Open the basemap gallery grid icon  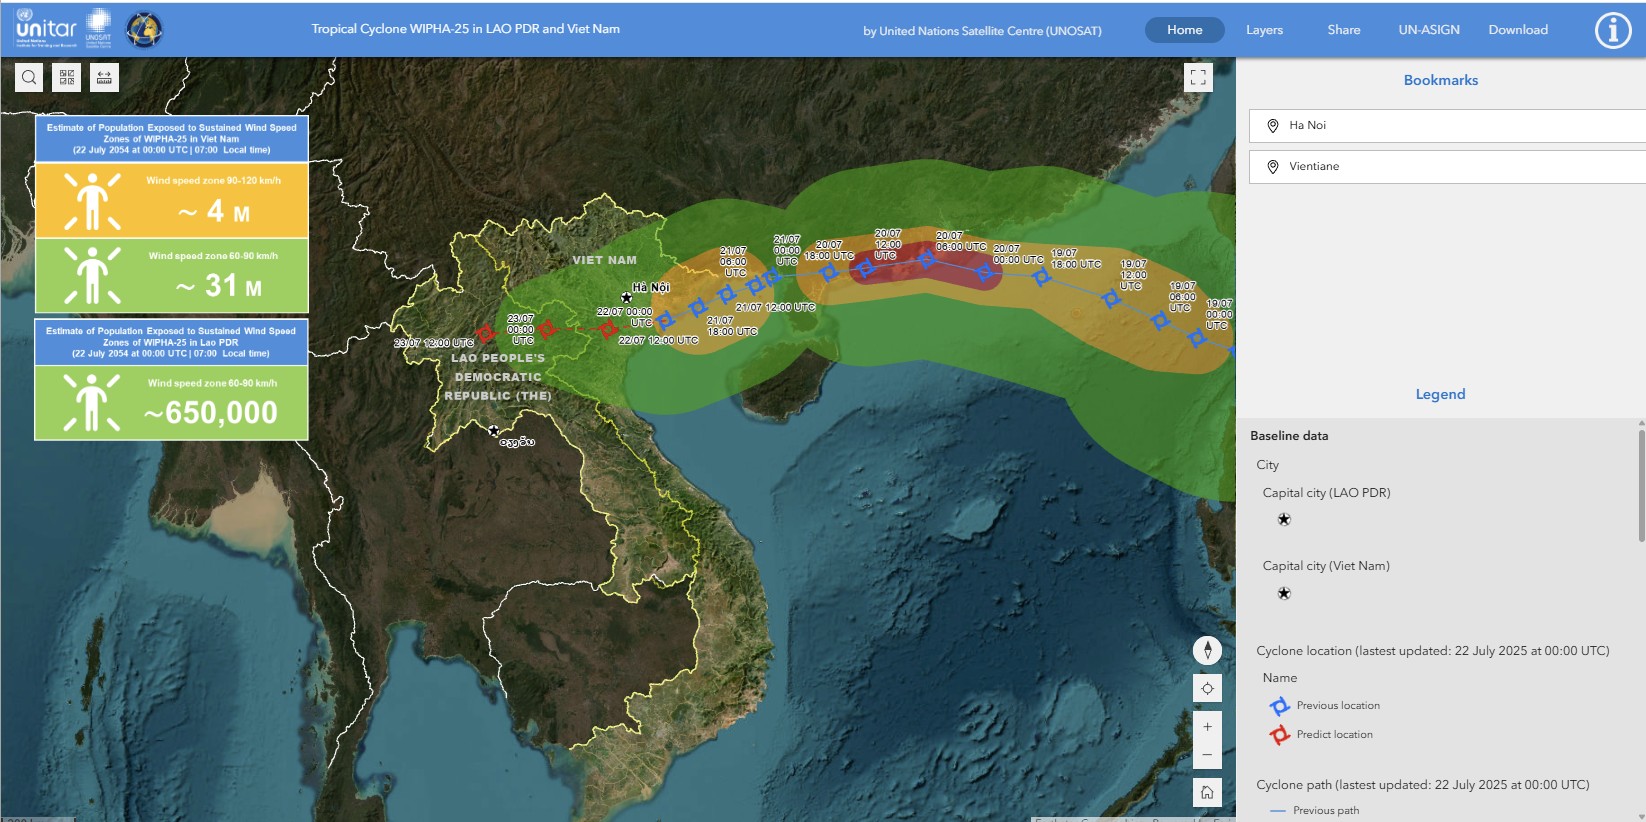67,77
